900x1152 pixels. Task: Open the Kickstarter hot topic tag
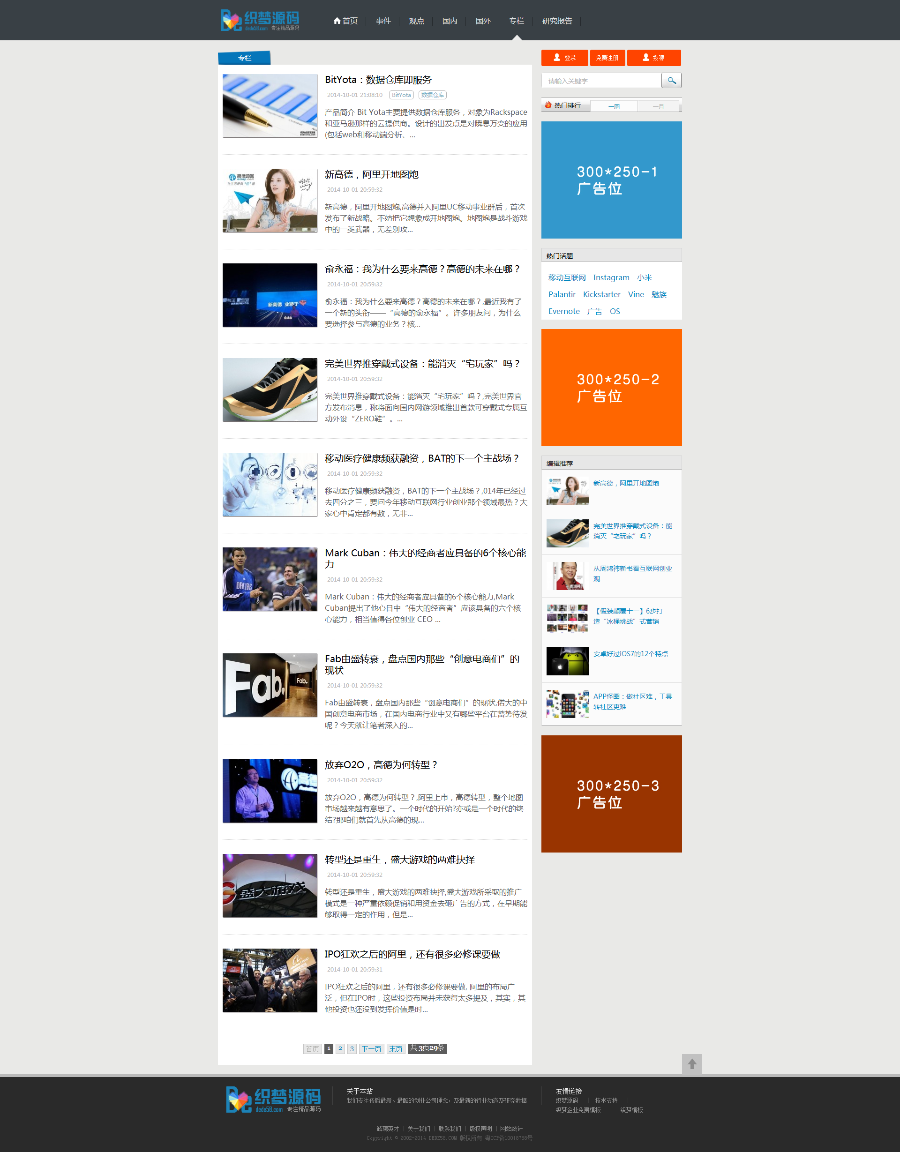click(x=602, y=295)
